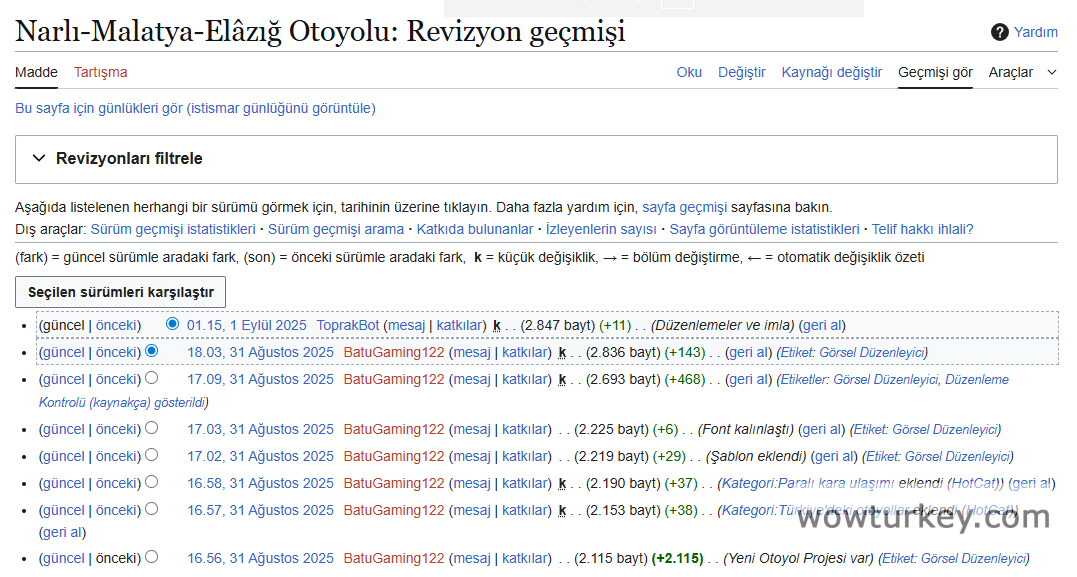
Task: Open the 16.56, 31 Ağustos 2025 revision
Action: click(260, 558)
